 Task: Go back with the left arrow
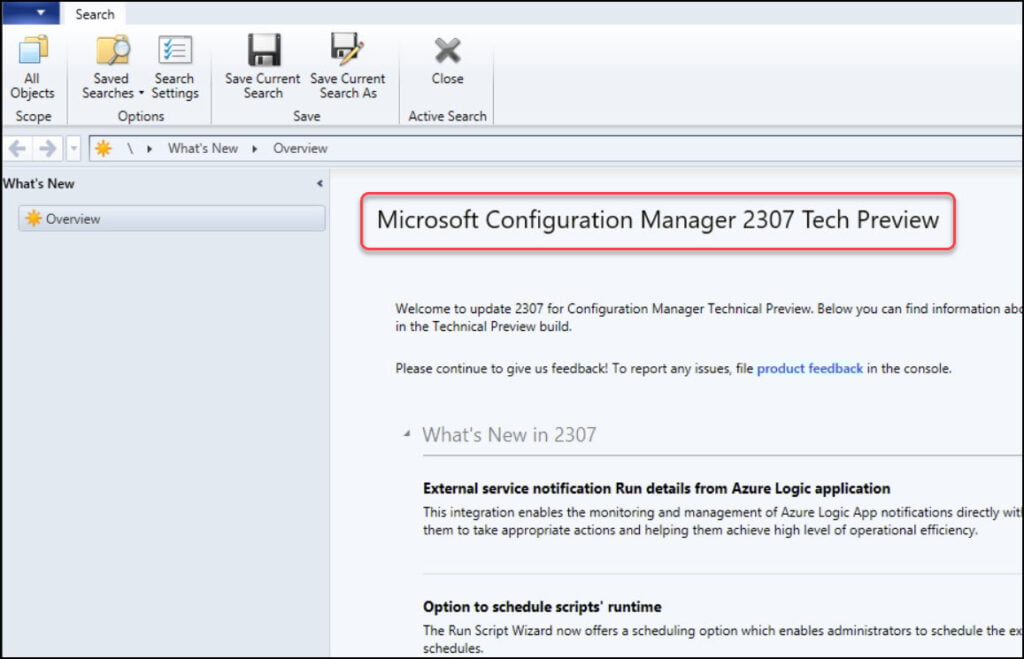(x=18, y=149)
